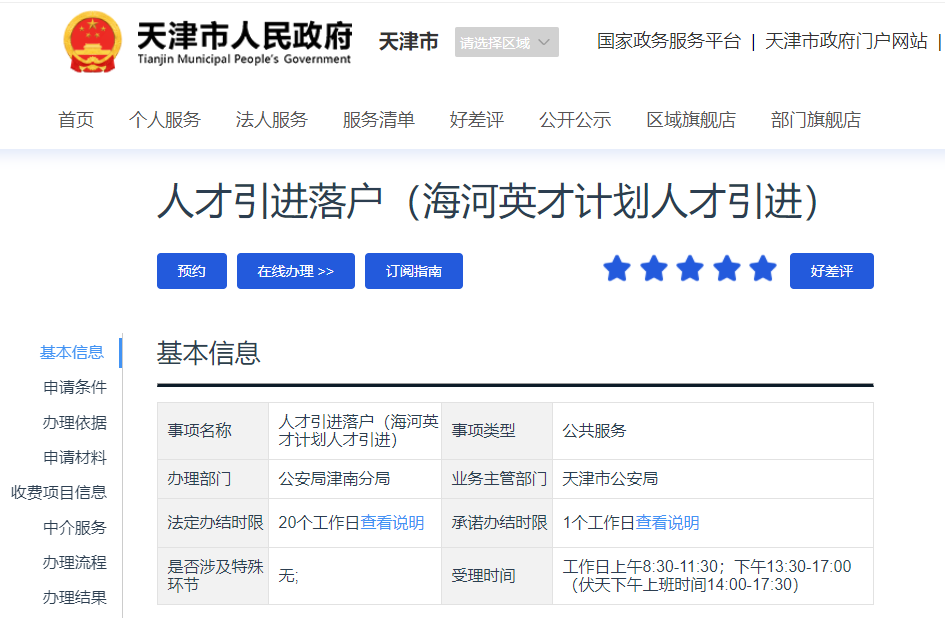The image size is (945, 619).
Task: Click the blue 好差评 button
Action: (x=832, y=271)
